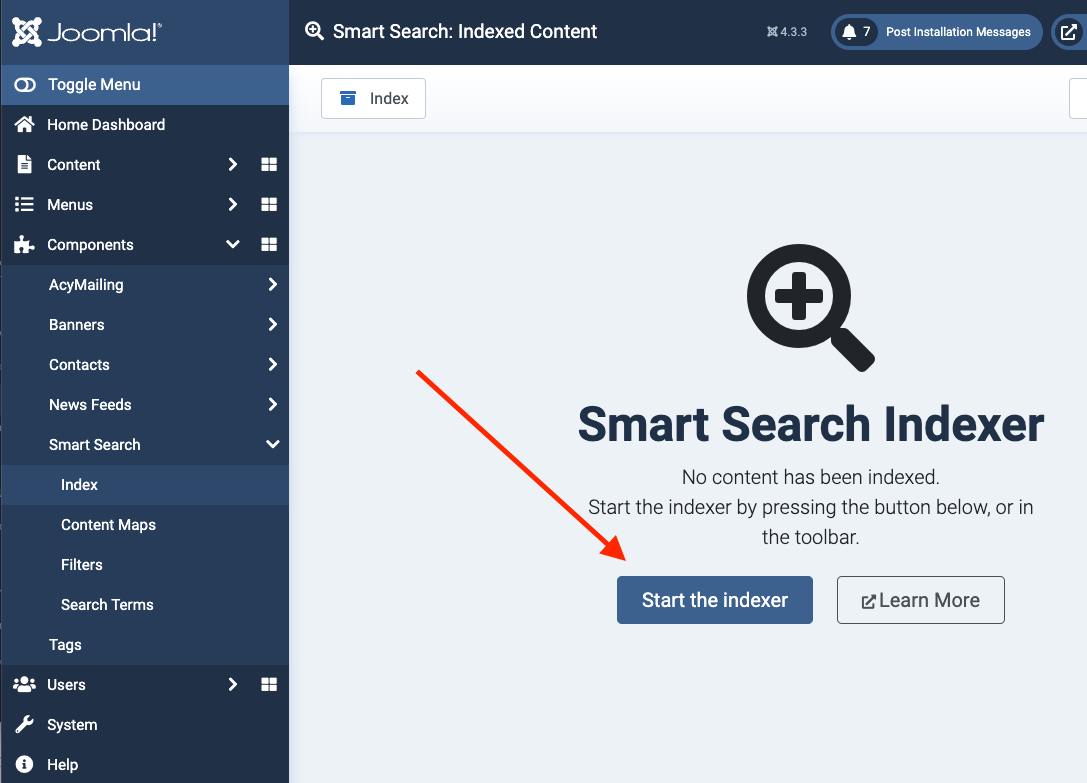The height and width of the screenshot is (783, 1087).
Task: Open the Menus dashboard grid icon
Action: tap(268, 205)
